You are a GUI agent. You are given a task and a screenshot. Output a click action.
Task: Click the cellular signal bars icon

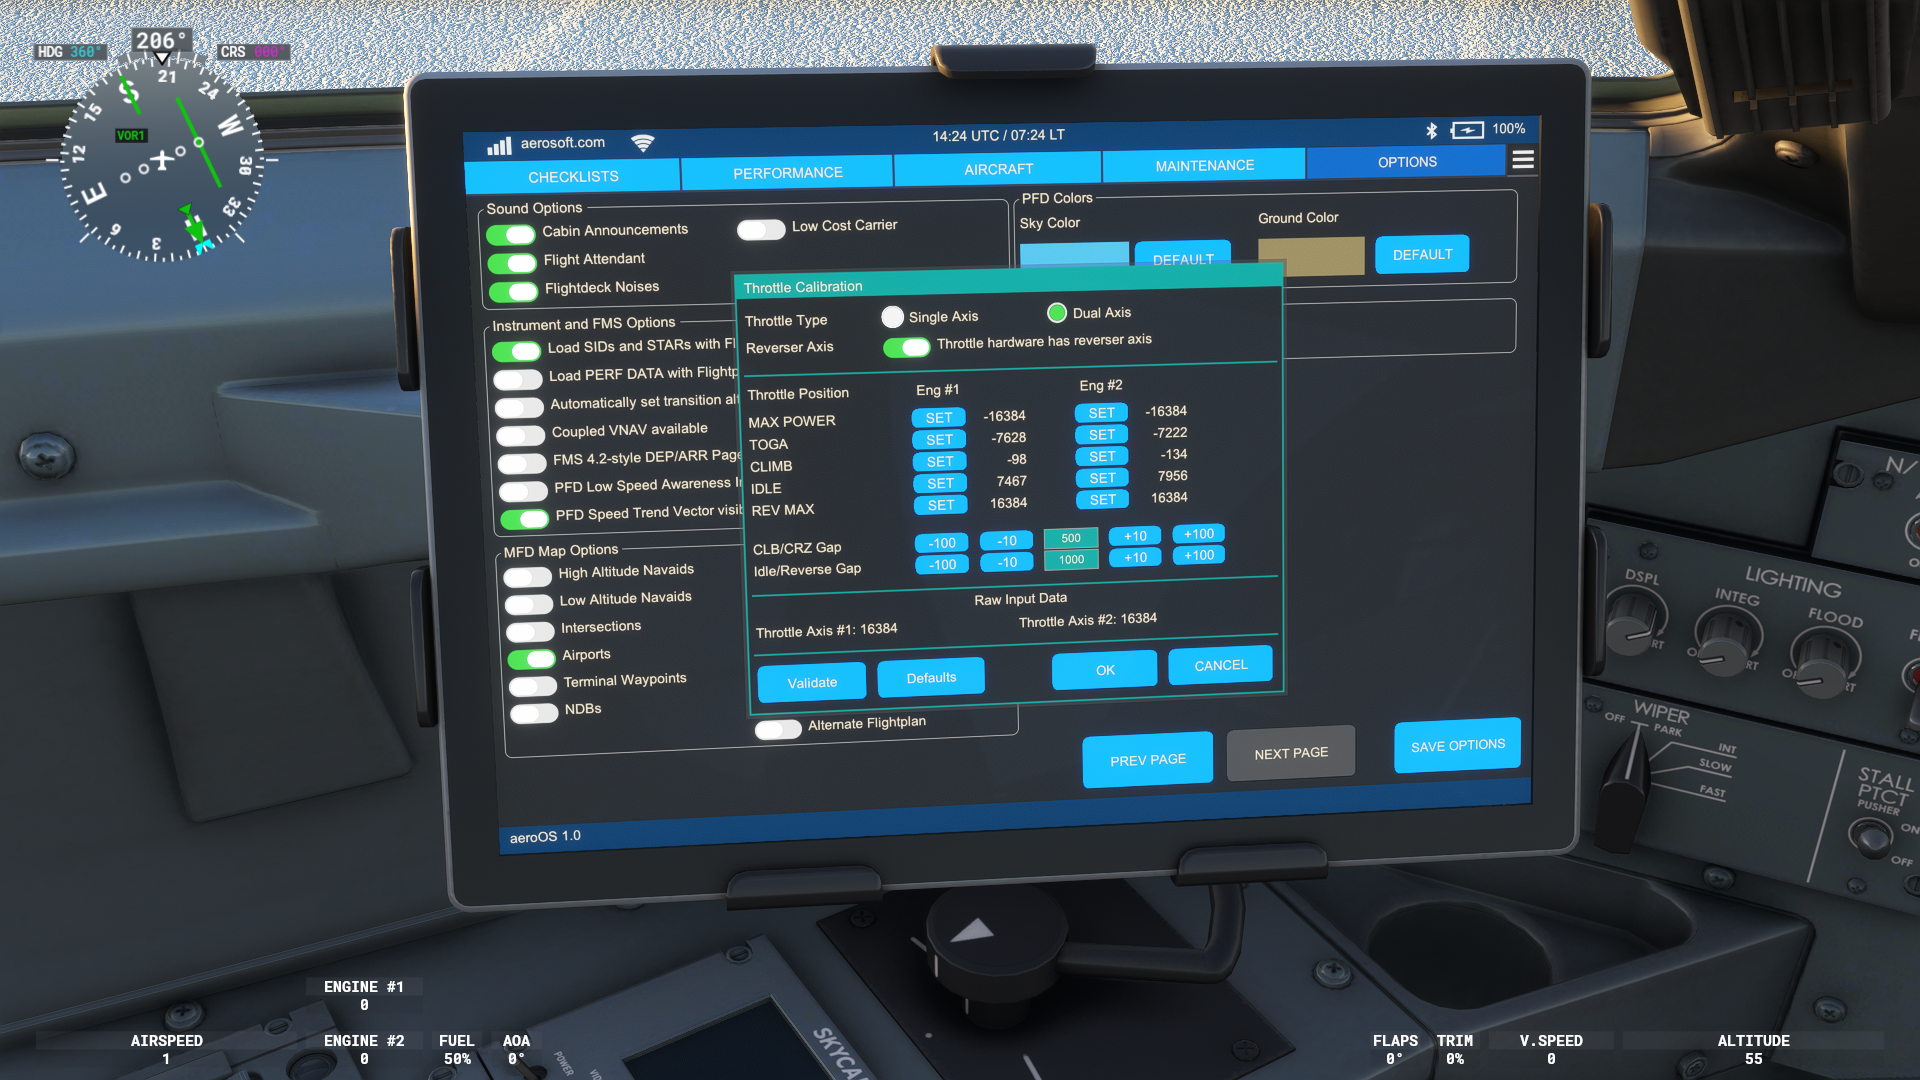click(499, 146)
